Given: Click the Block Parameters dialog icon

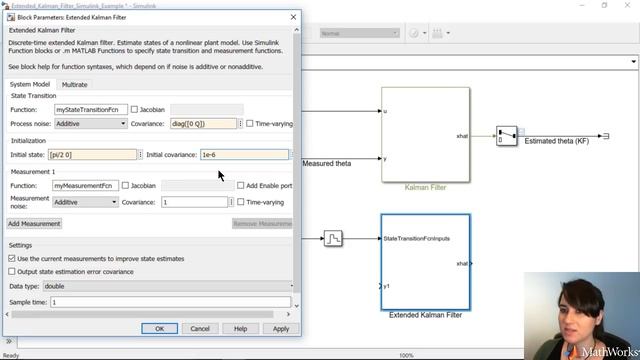Looking at the screenshot, I should (11, 17).
